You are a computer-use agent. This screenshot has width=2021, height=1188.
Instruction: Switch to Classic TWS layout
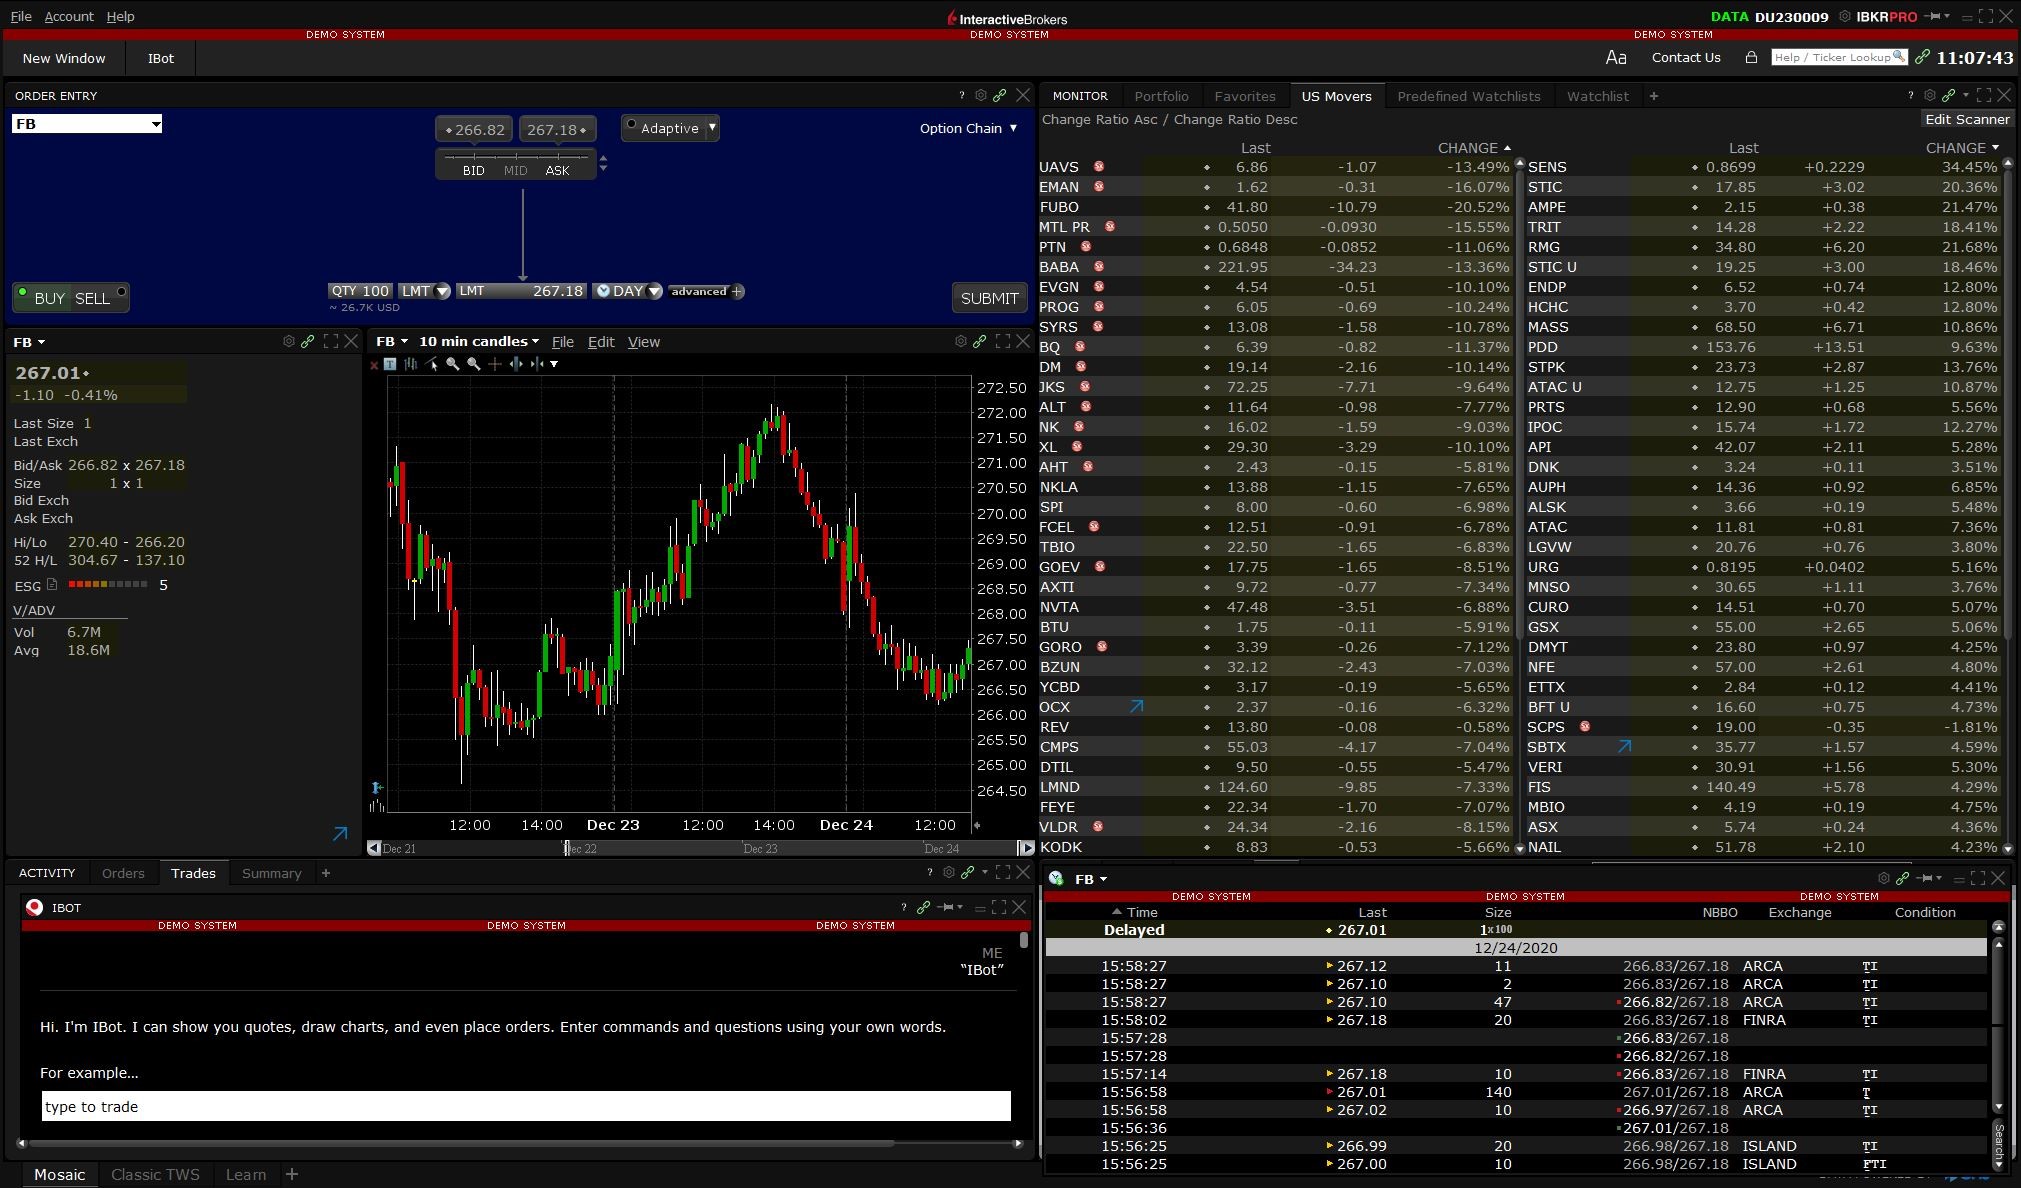tap(155, 1174)
